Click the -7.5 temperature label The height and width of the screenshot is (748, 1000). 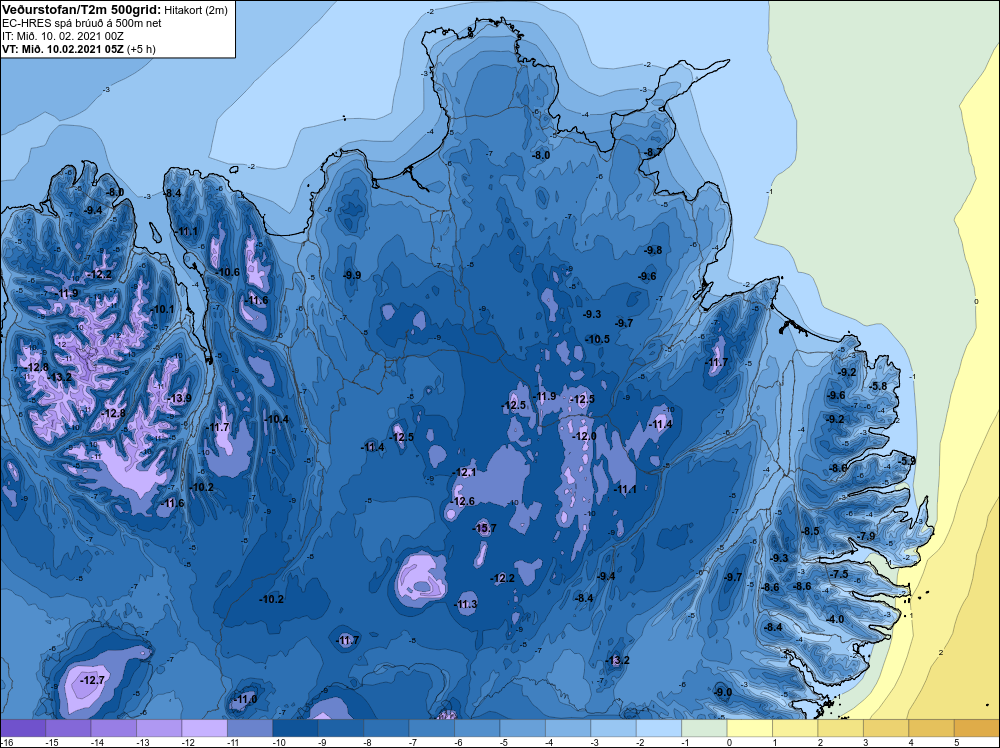coord(840,574)
